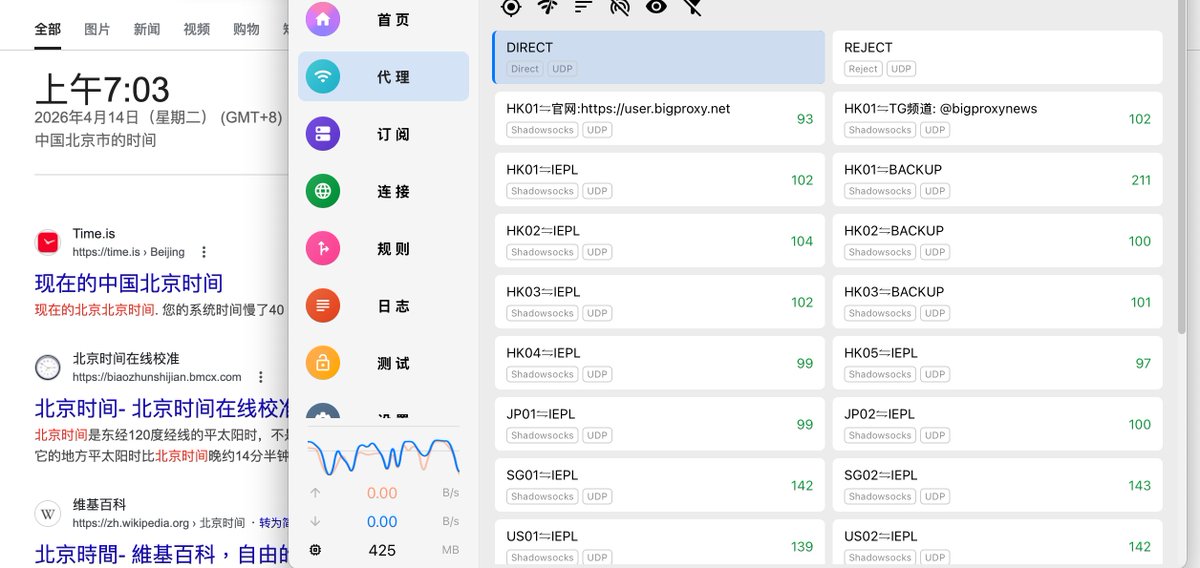
Task: Click latency 99 on HK04⇋IEPL
Action: point(805,363)
